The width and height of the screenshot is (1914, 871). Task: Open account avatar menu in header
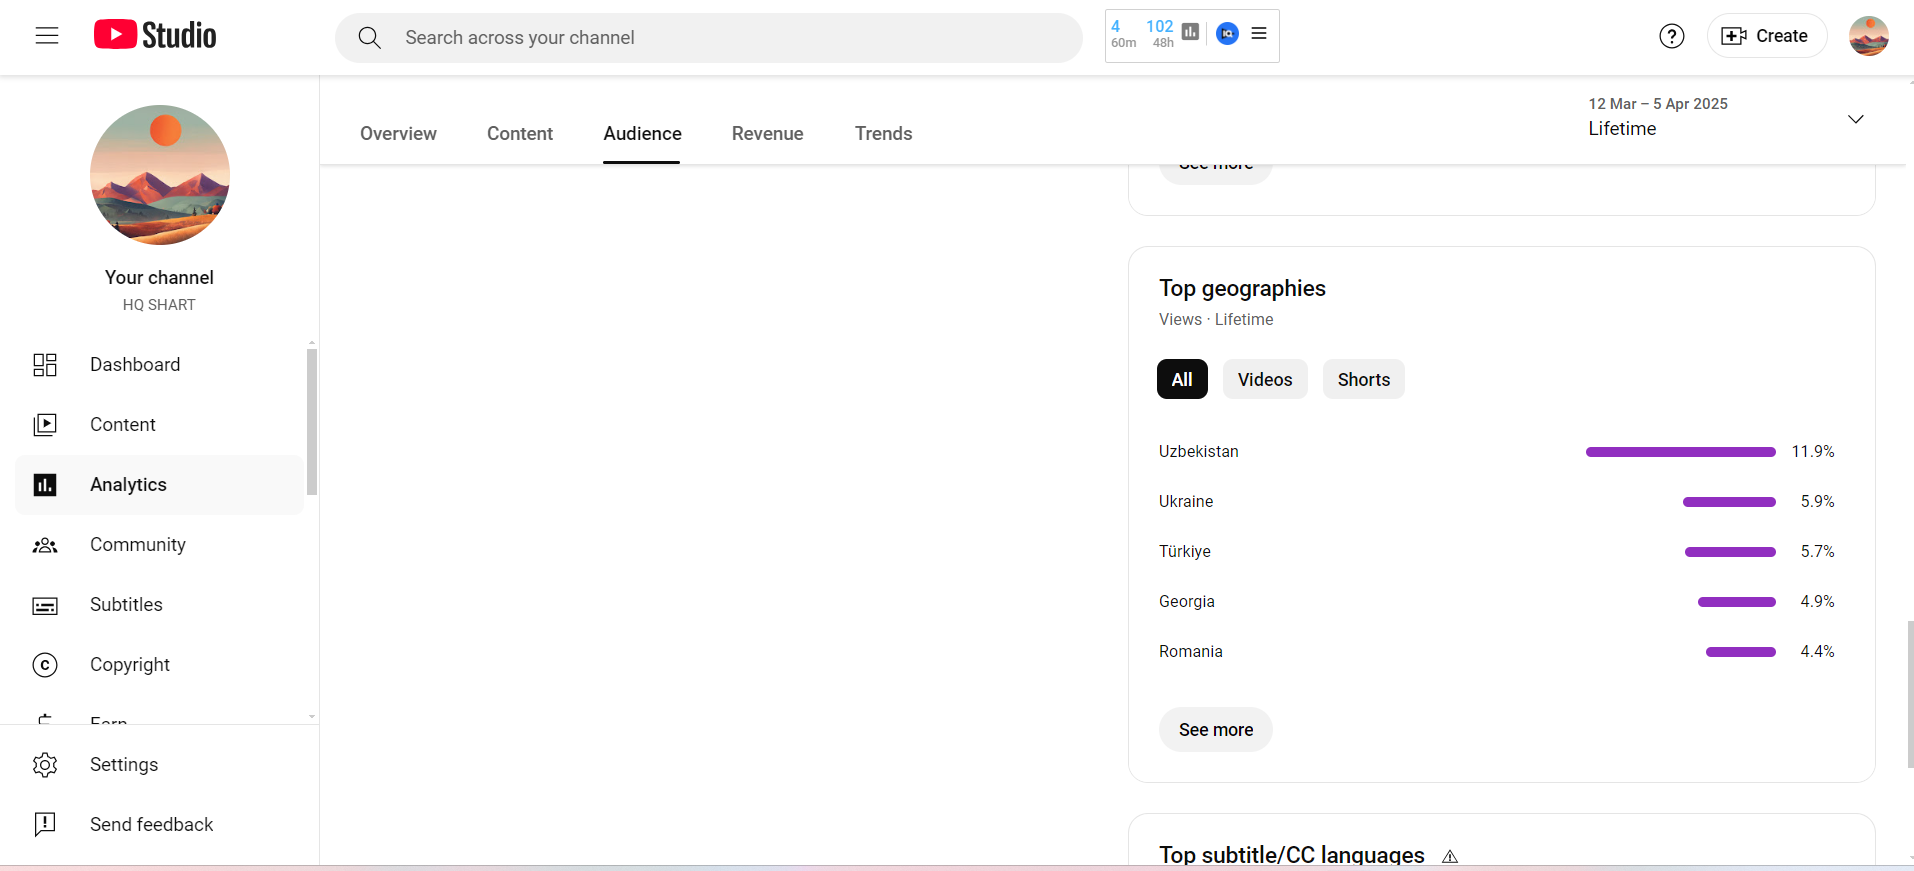point(1868,36)
